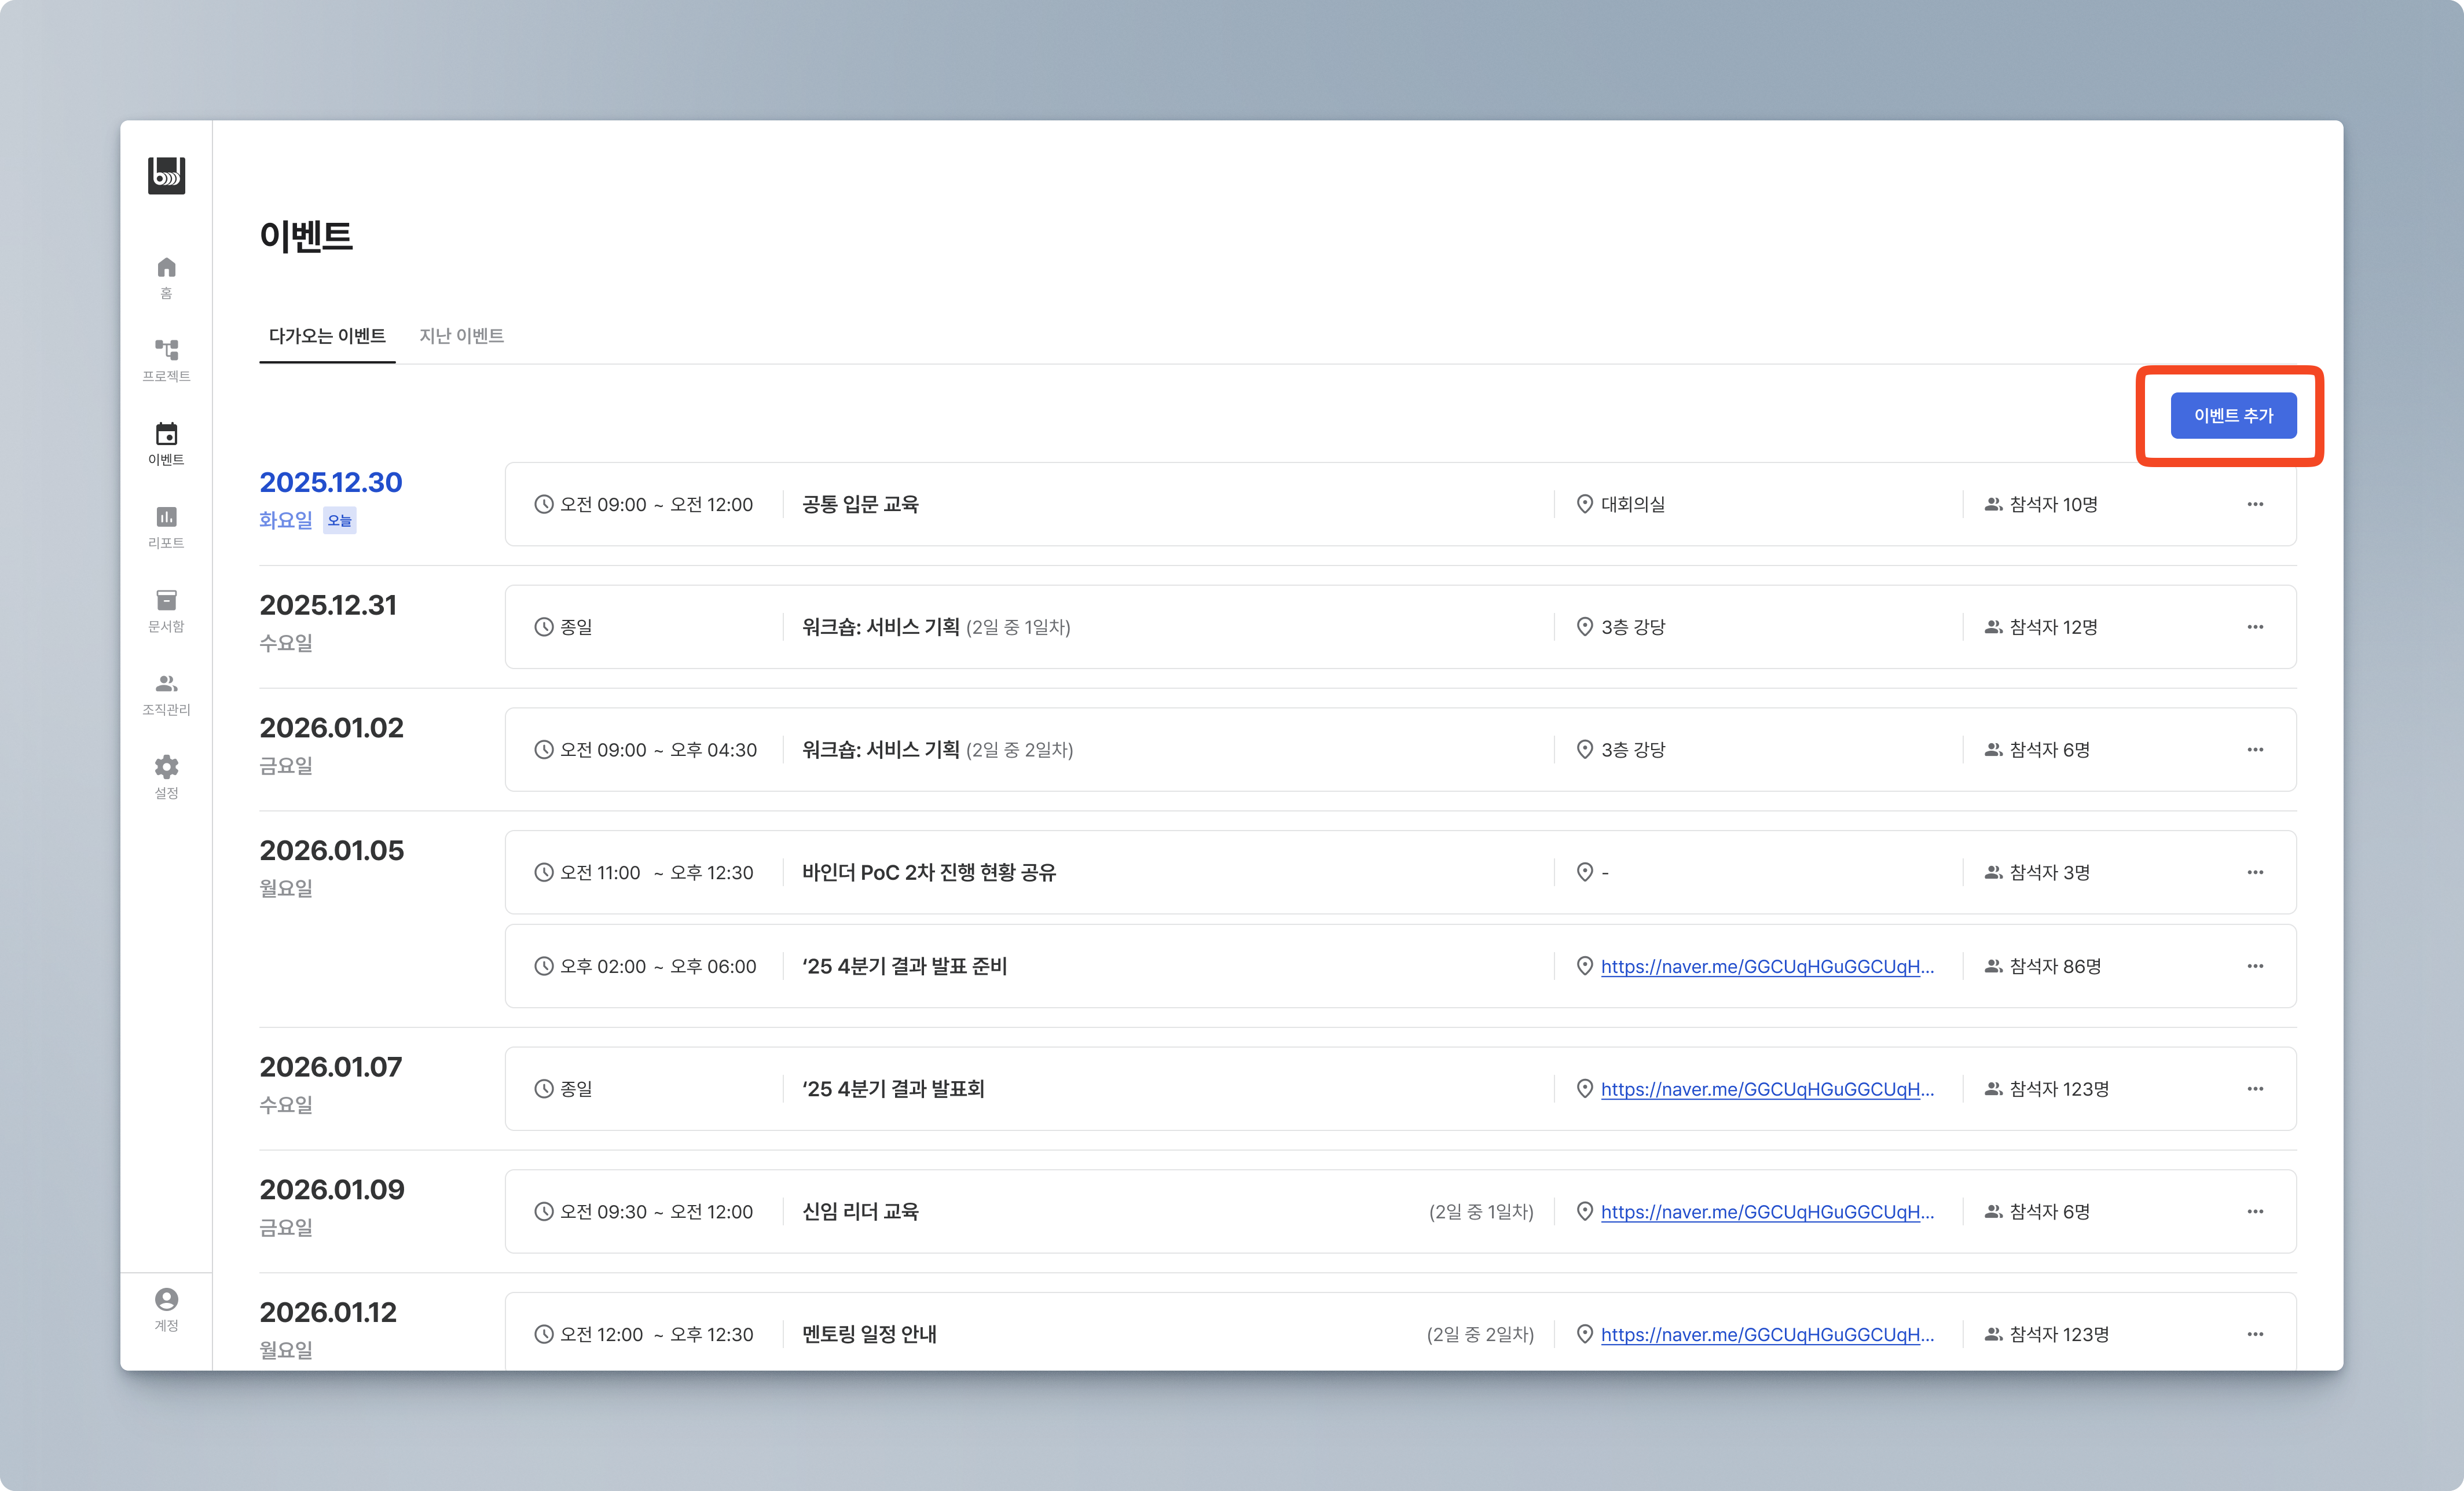
Task: Click the app logo at top left
Action: click(166, 175)
